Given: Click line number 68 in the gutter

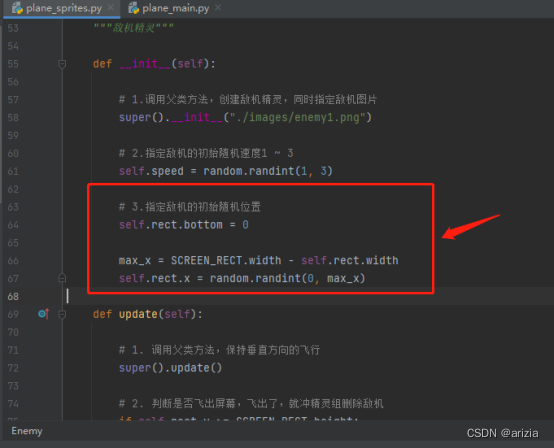Looking at the screenshot, I should point(13,296).
